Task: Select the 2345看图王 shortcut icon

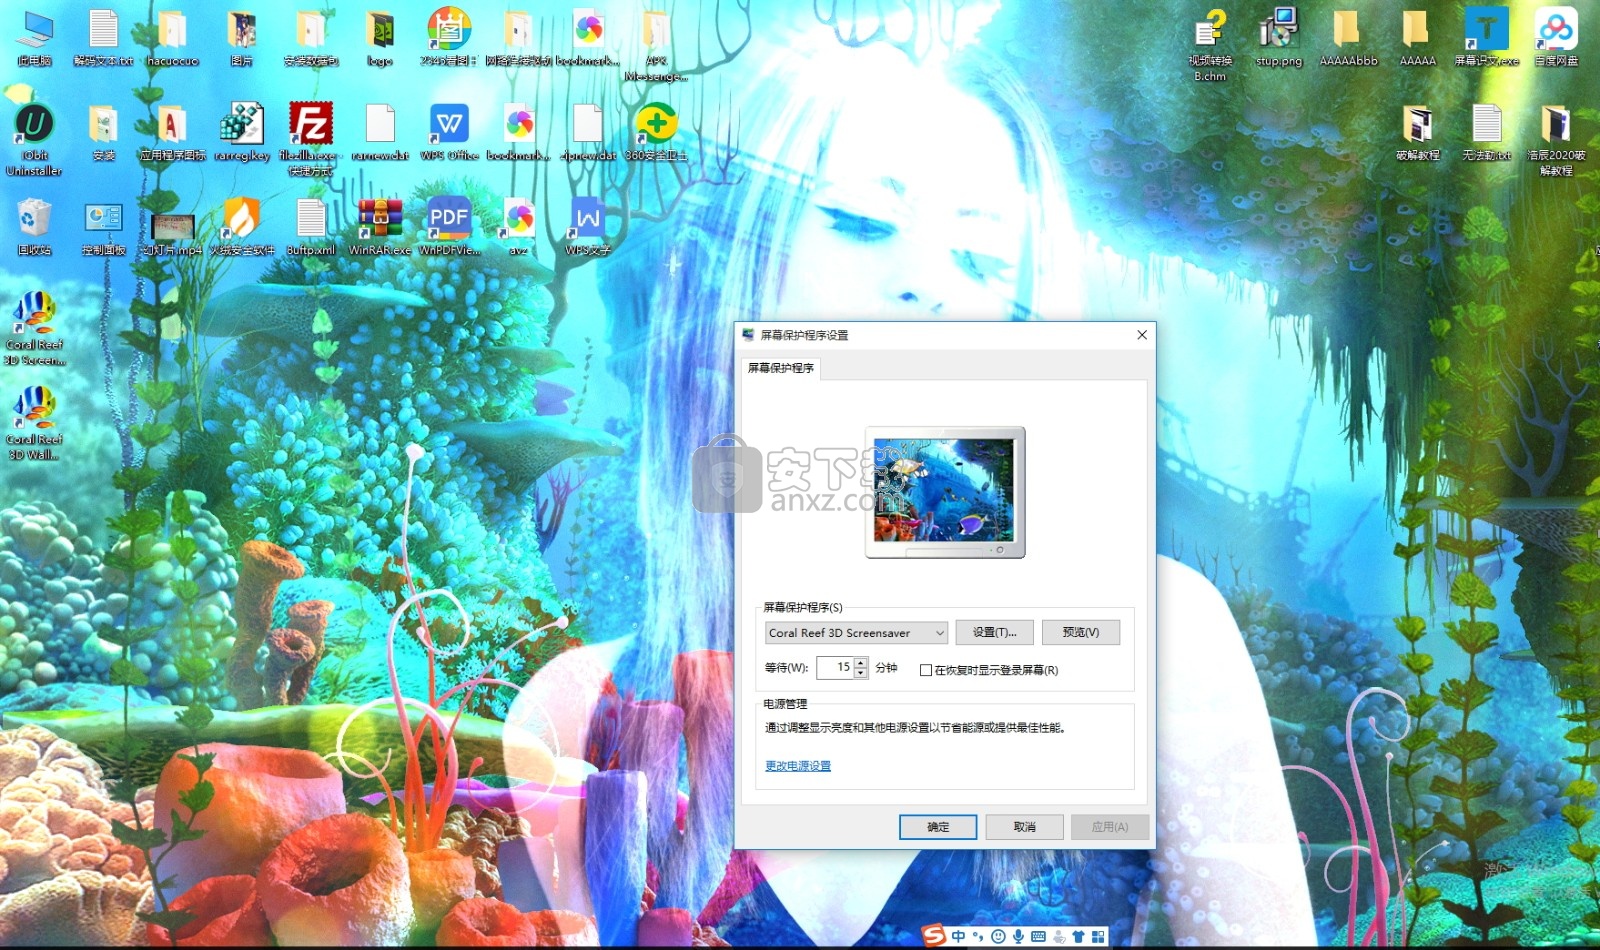Action: tap(449, 38)
